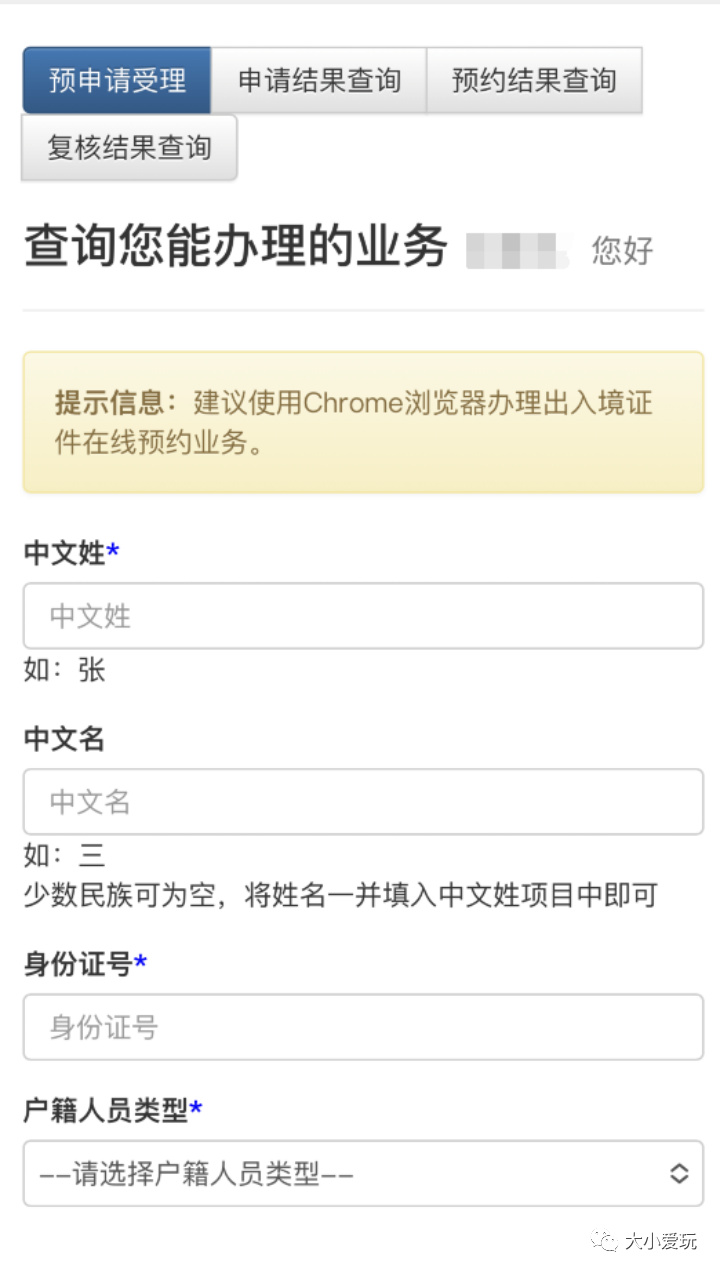Viewport: 720px width, 1273px height.
Task: Click into the 中文姓 input field
Action: [x=360, y=616]
